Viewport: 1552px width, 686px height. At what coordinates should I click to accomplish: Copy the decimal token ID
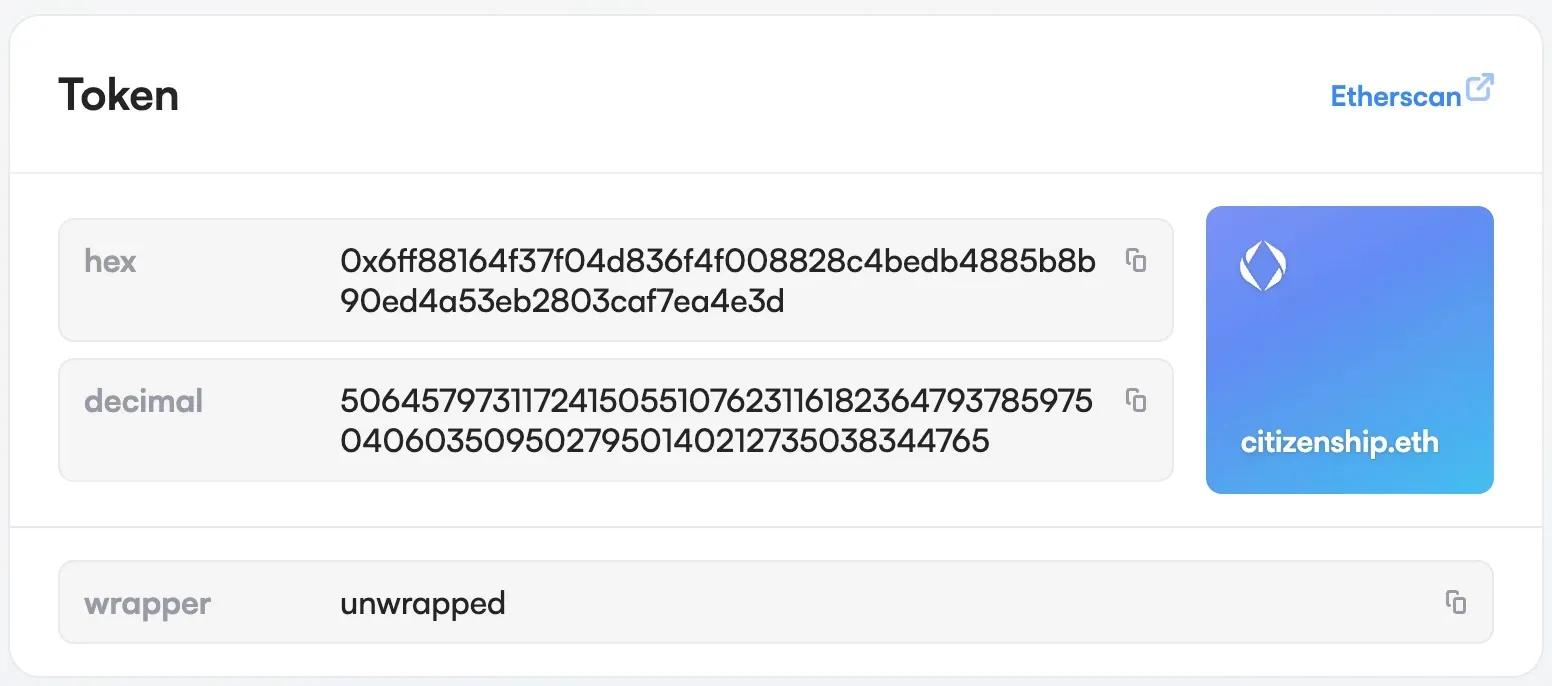1136,400
